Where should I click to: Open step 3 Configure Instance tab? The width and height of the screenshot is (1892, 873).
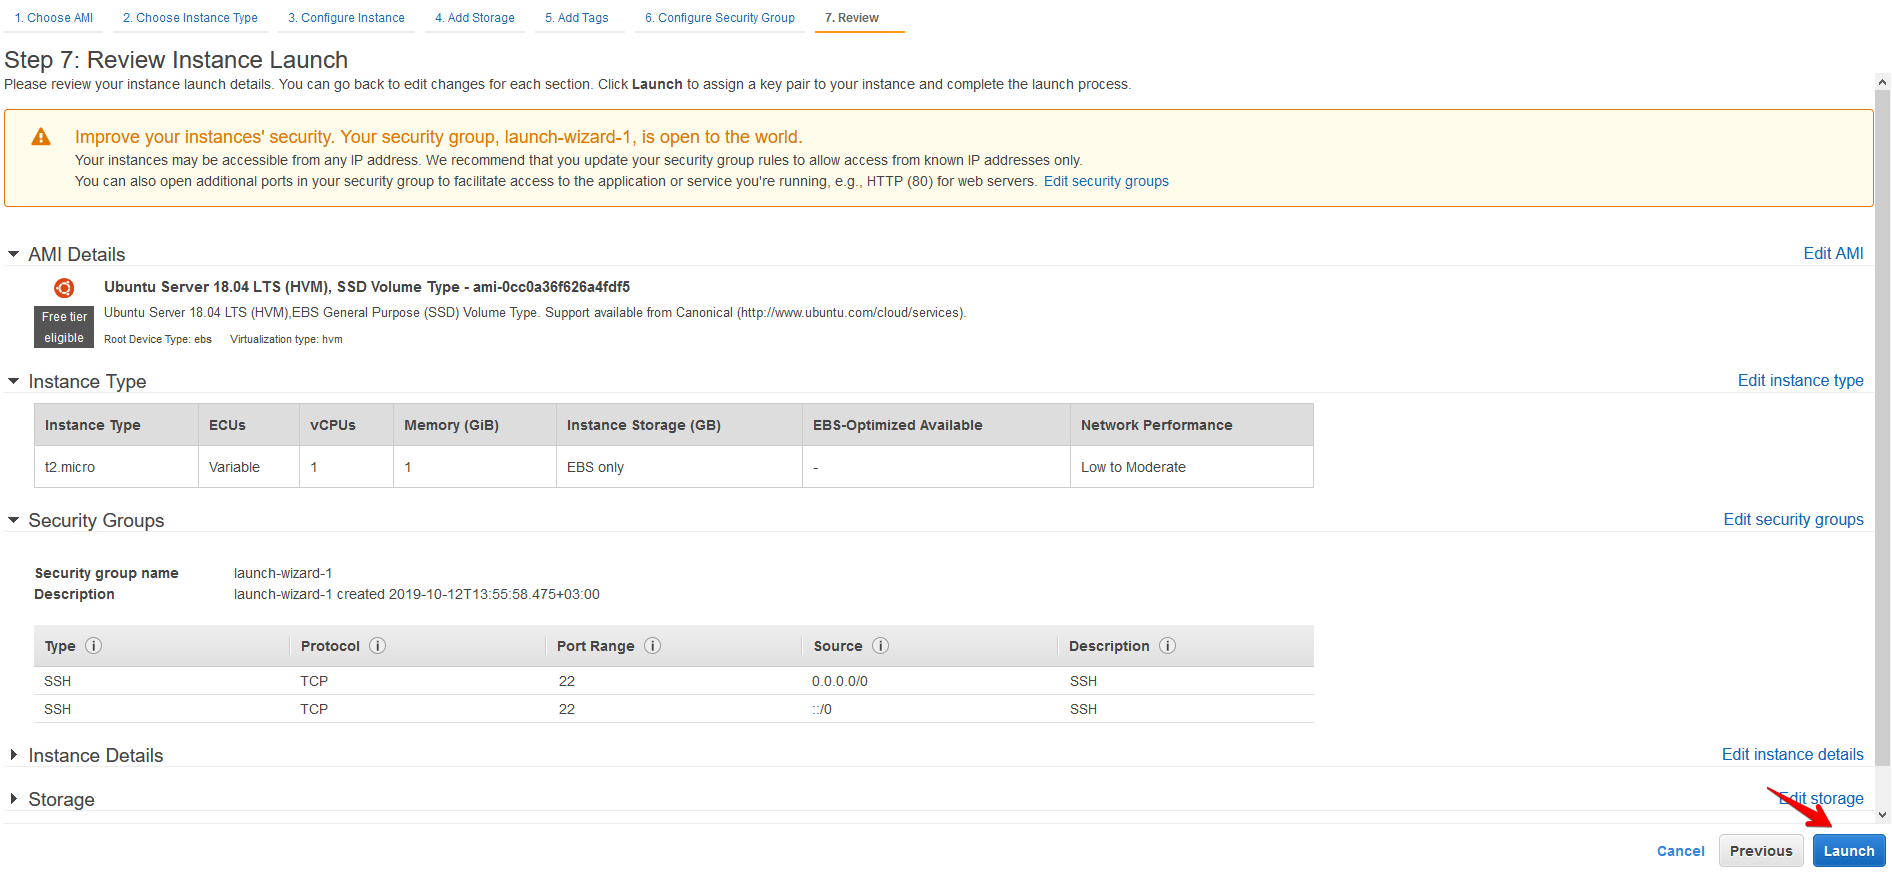click(346, 18)
